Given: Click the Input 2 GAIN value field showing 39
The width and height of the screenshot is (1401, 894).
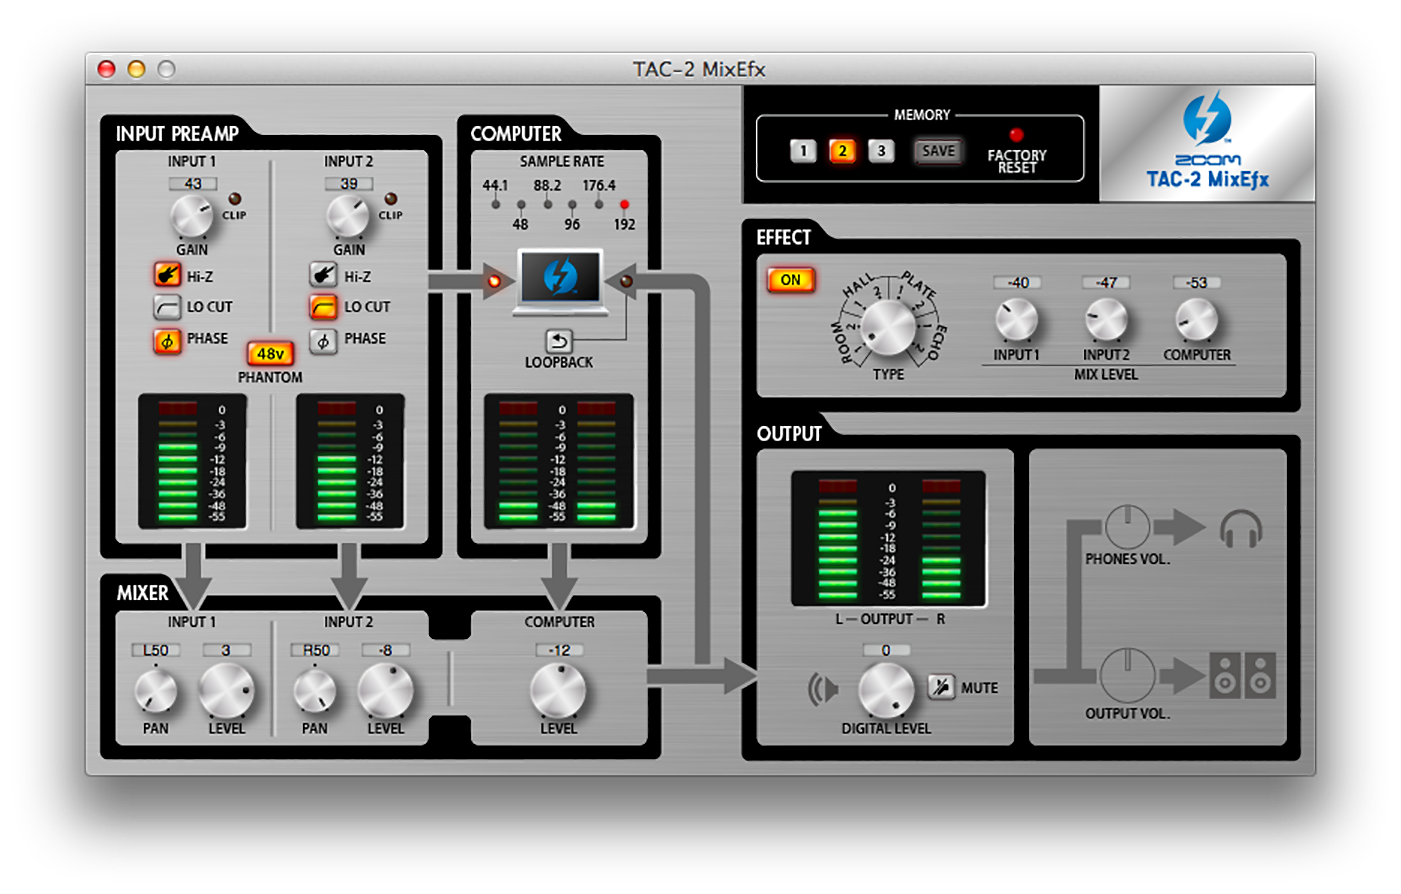Looking at the screenshot, I should 348,183.
